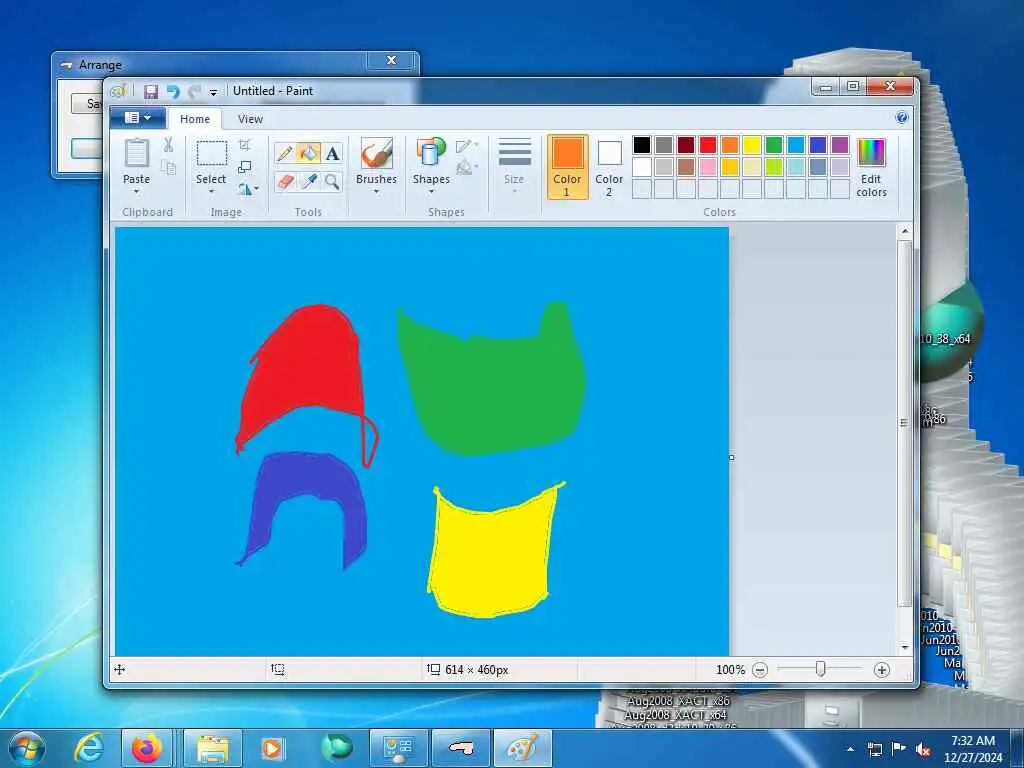The image size is (1024, 768).
Task: Switch to the Home ribbon tab
Action: (x=195, y=119)
